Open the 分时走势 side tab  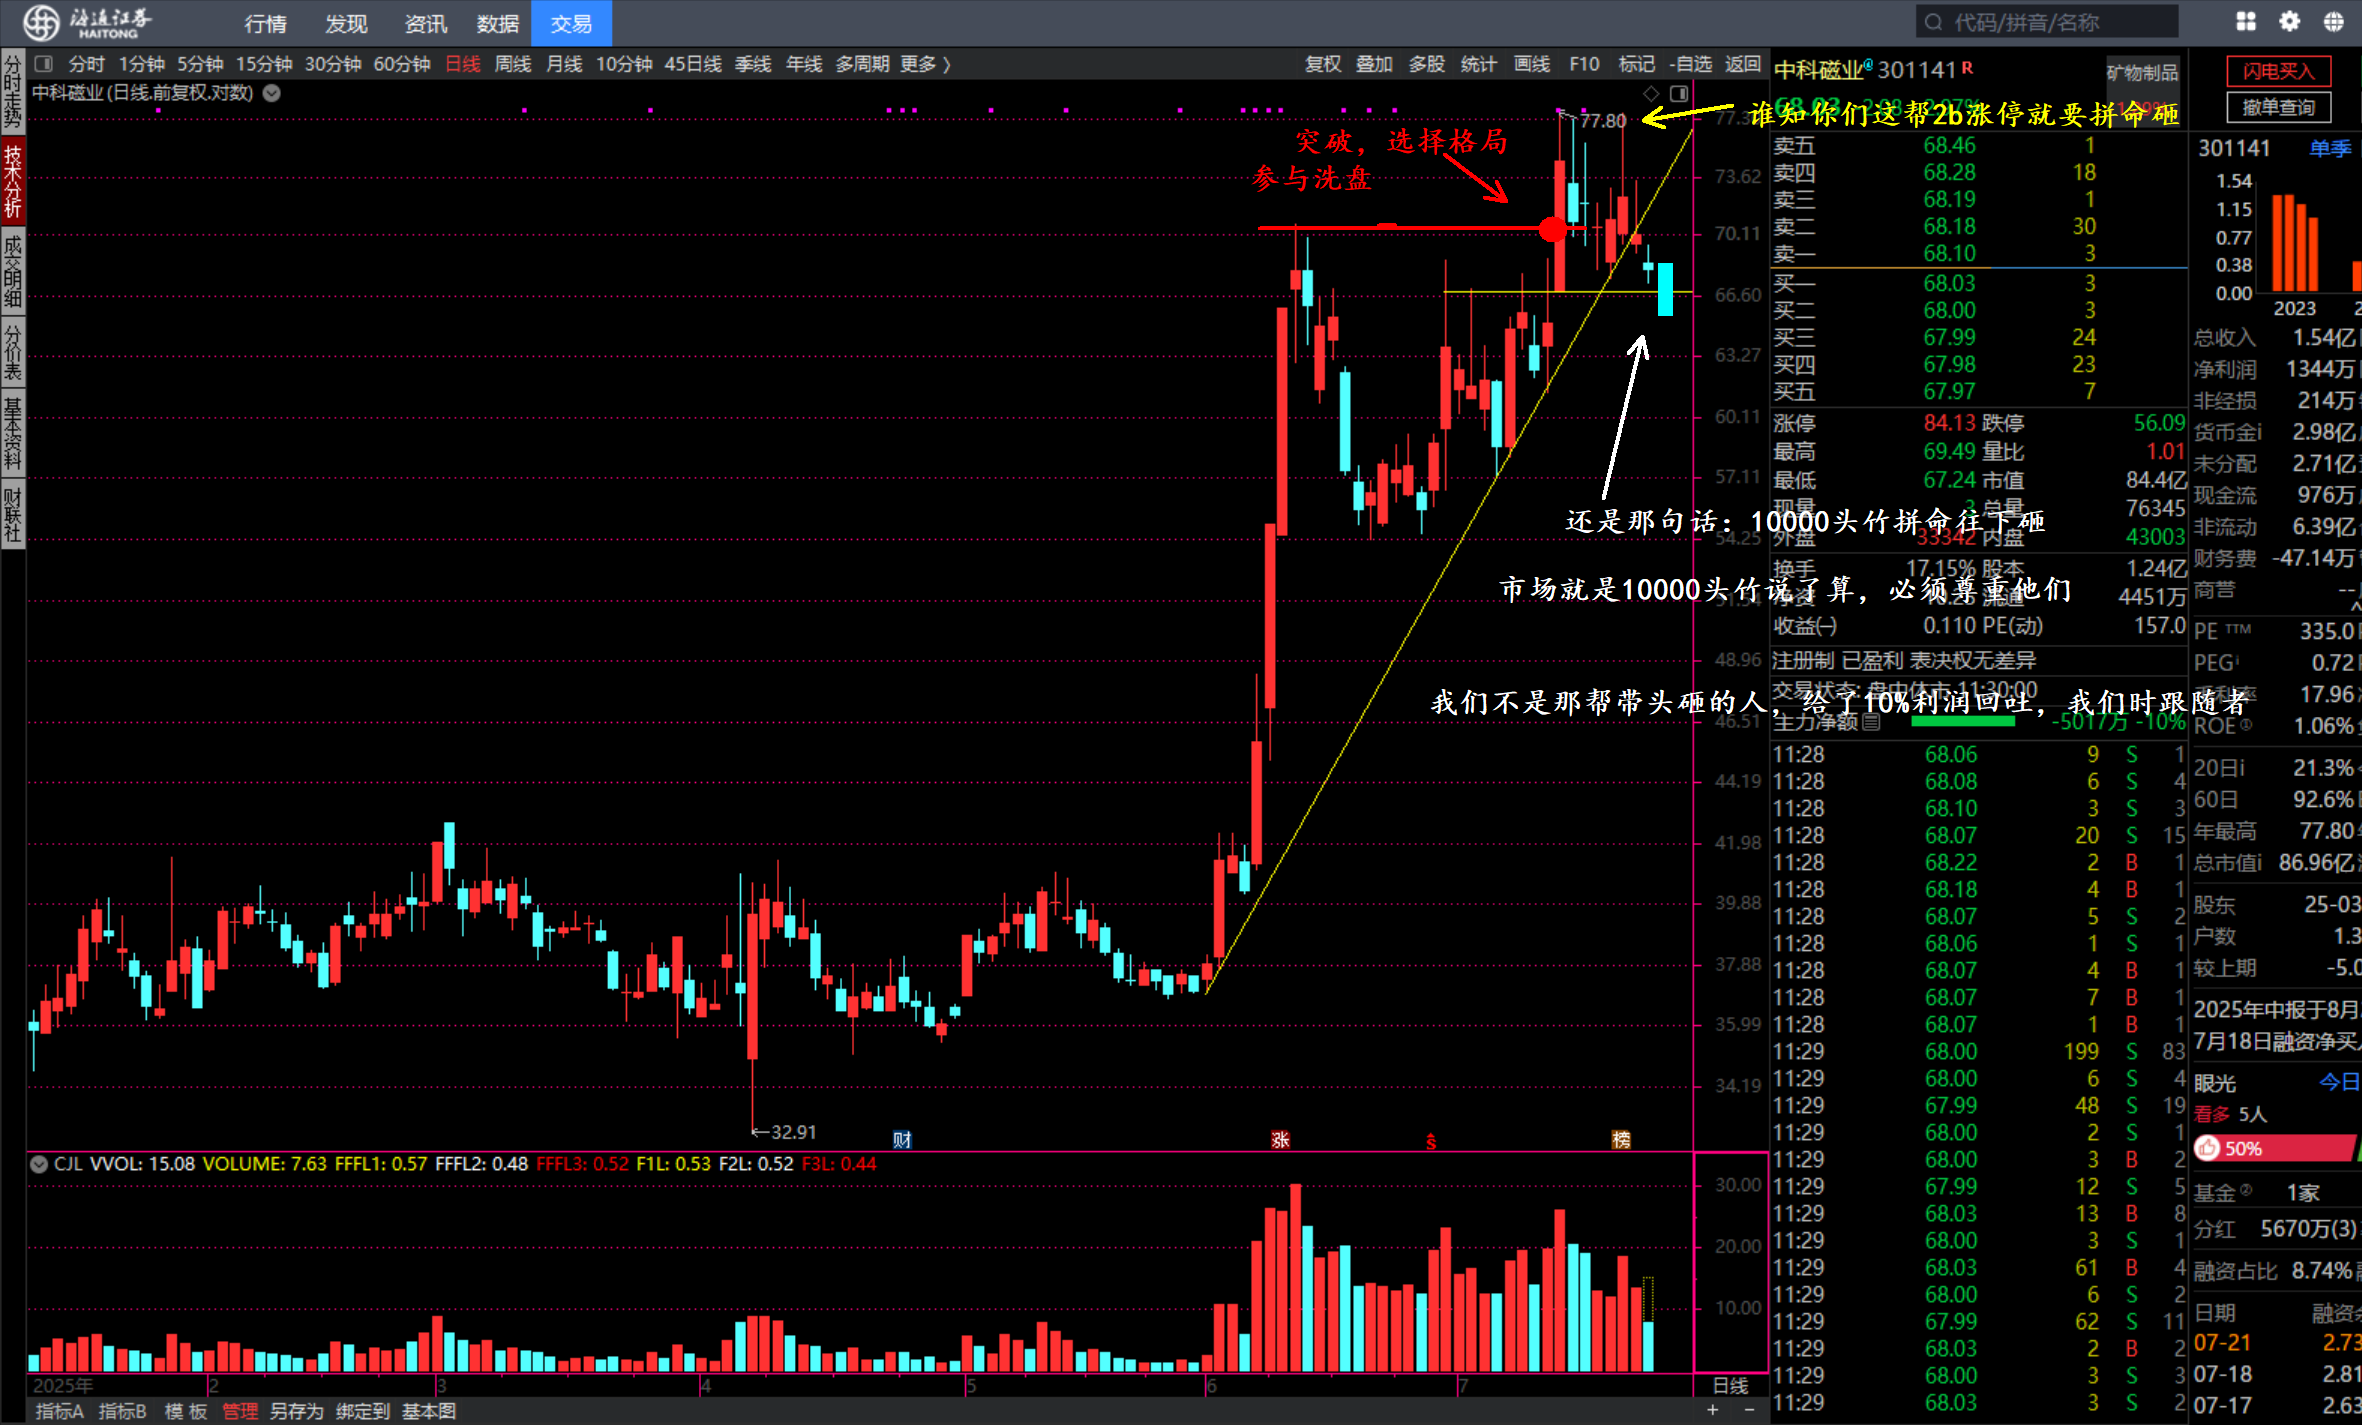click(x=13, y=91)
